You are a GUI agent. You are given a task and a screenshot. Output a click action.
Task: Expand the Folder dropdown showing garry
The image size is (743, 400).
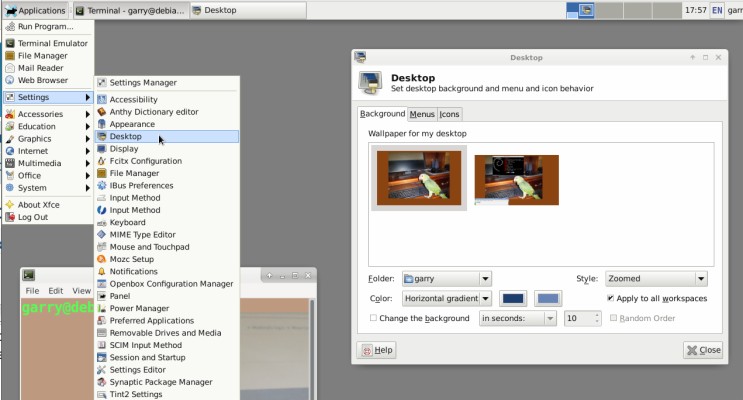pos(446,279)
